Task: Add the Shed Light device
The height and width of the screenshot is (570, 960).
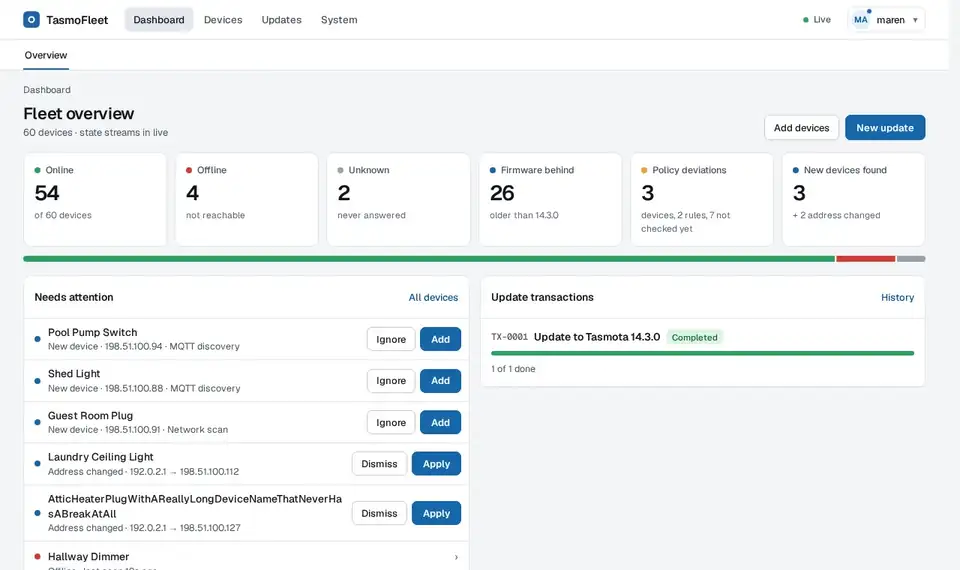Action: pyautogui.click(x=440, y=381)
